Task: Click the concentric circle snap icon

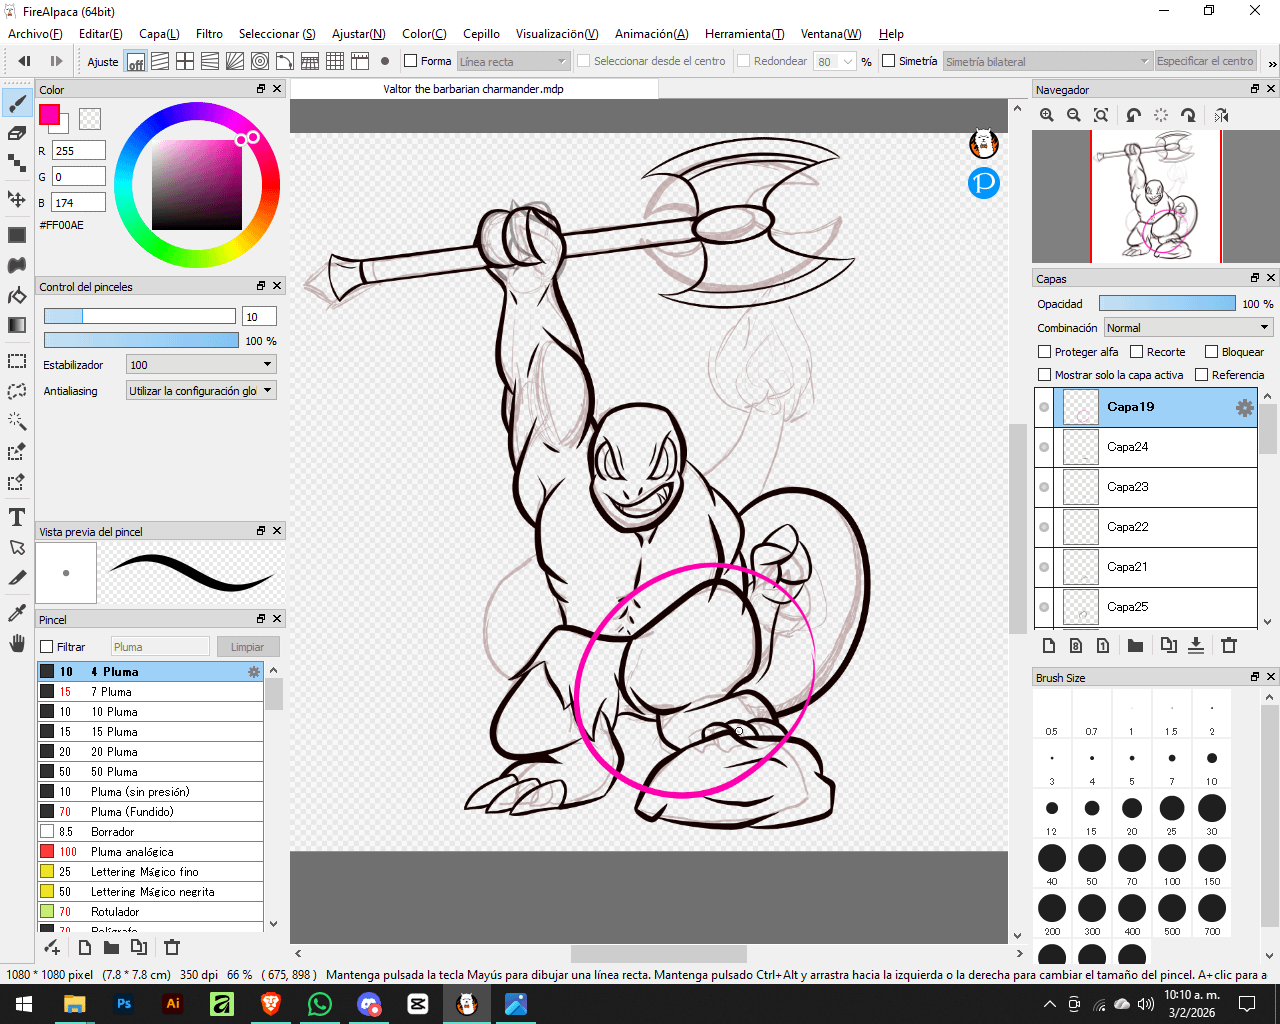Action: pyautogui.click(x=260, y=61)
